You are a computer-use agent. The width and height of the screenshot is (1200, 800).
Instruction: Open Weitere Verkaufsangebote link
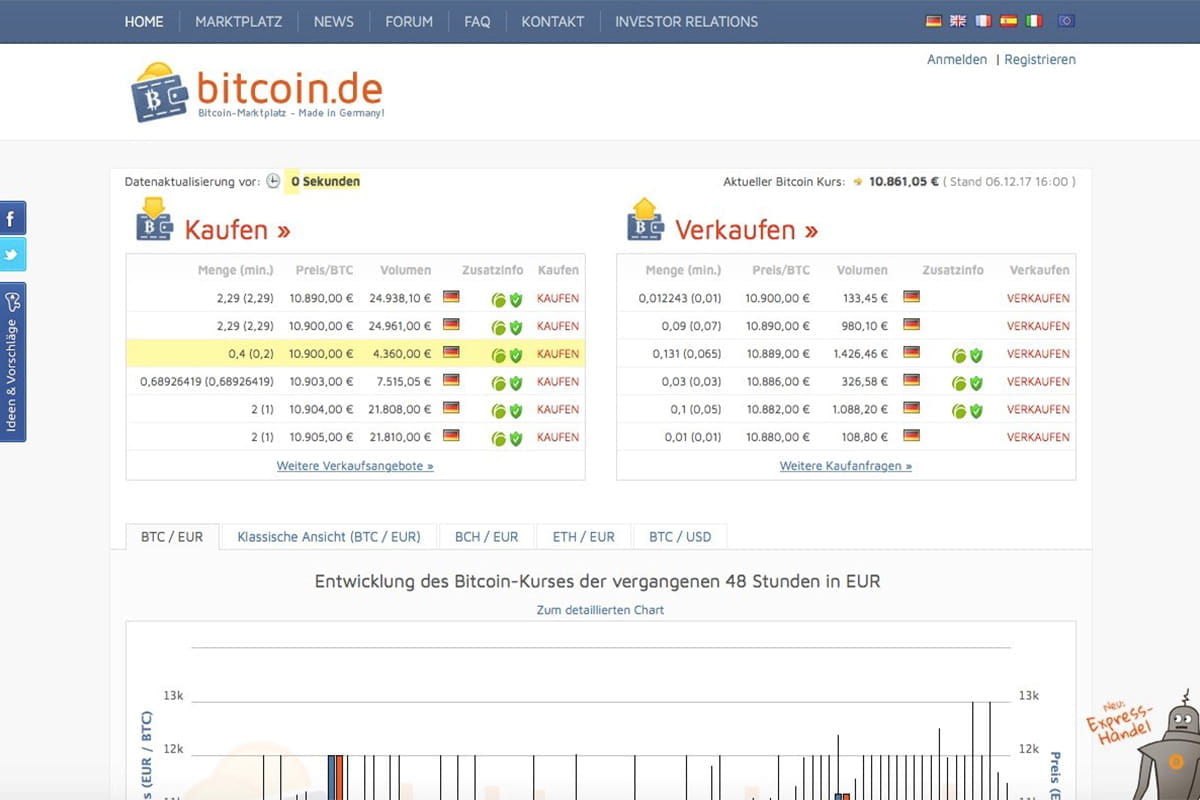click(x=355, y=466)
